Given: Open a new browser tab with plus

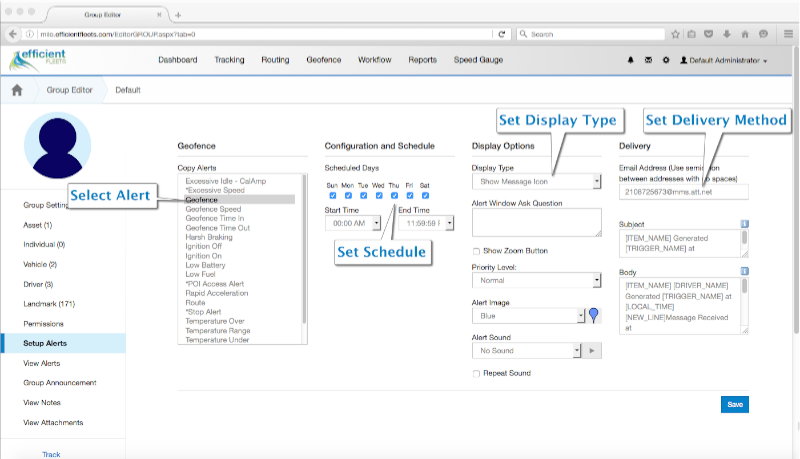Looking at the screenshot, I should click(x=178, y=15).
